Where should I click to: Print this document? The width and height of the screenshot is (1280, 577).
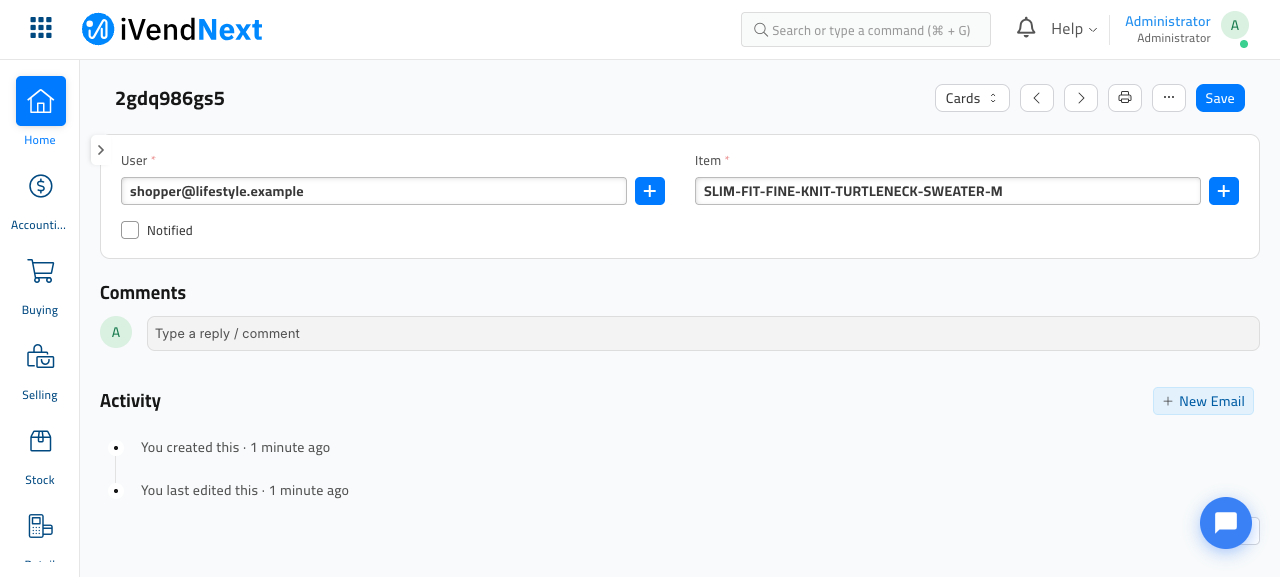click(1125, 98)
